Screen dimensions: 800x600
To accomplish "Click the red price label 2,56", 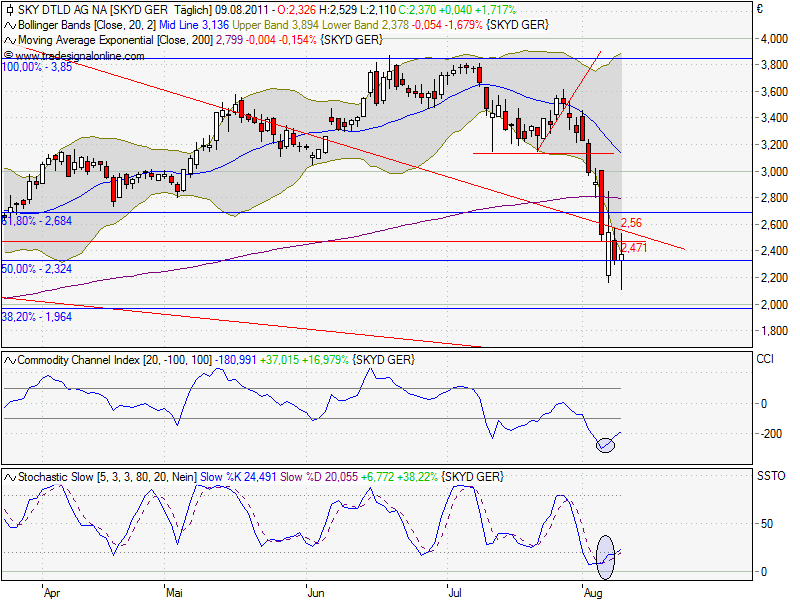I will (x=631, y=223).
